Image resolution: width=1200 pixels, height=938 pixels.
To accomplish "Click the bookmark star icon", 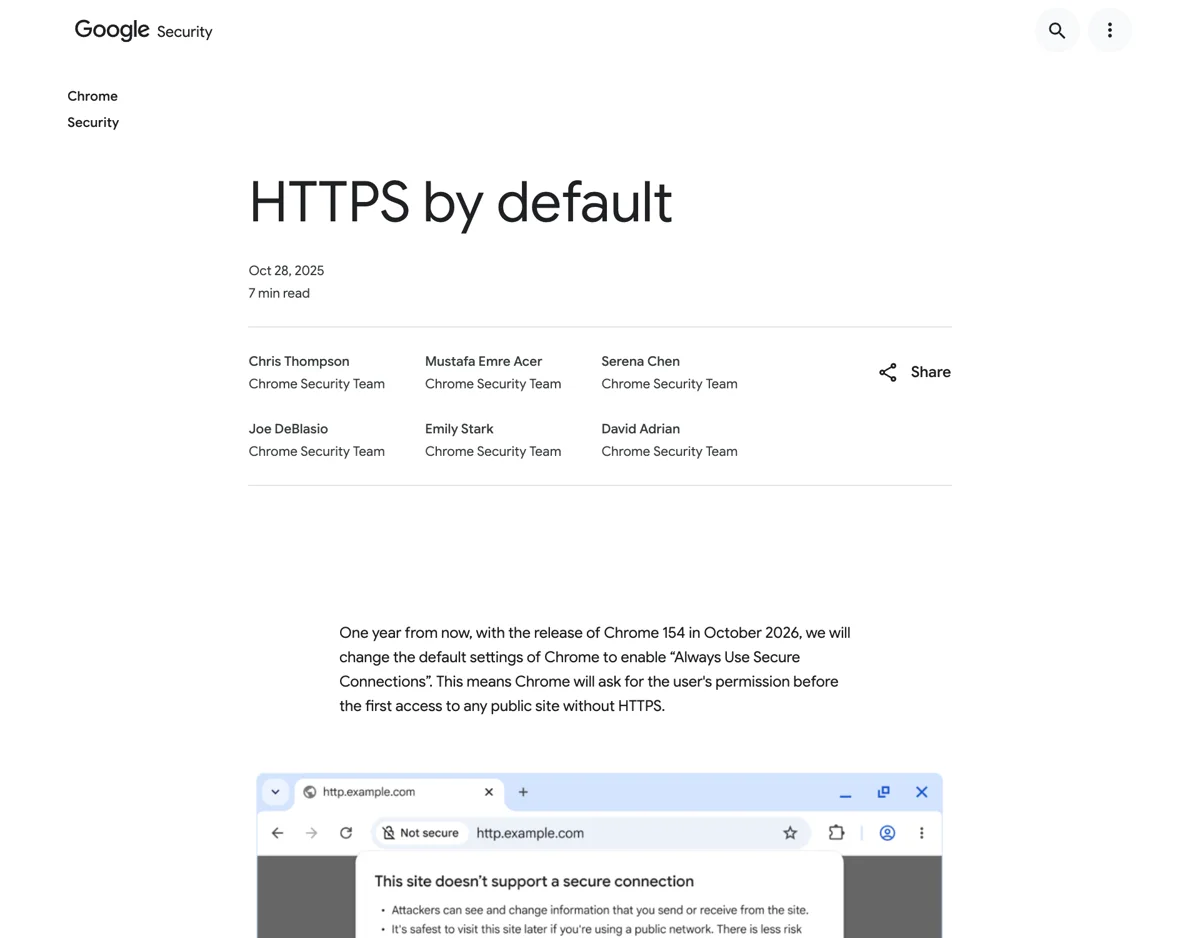I will click(x=790, y=833).
